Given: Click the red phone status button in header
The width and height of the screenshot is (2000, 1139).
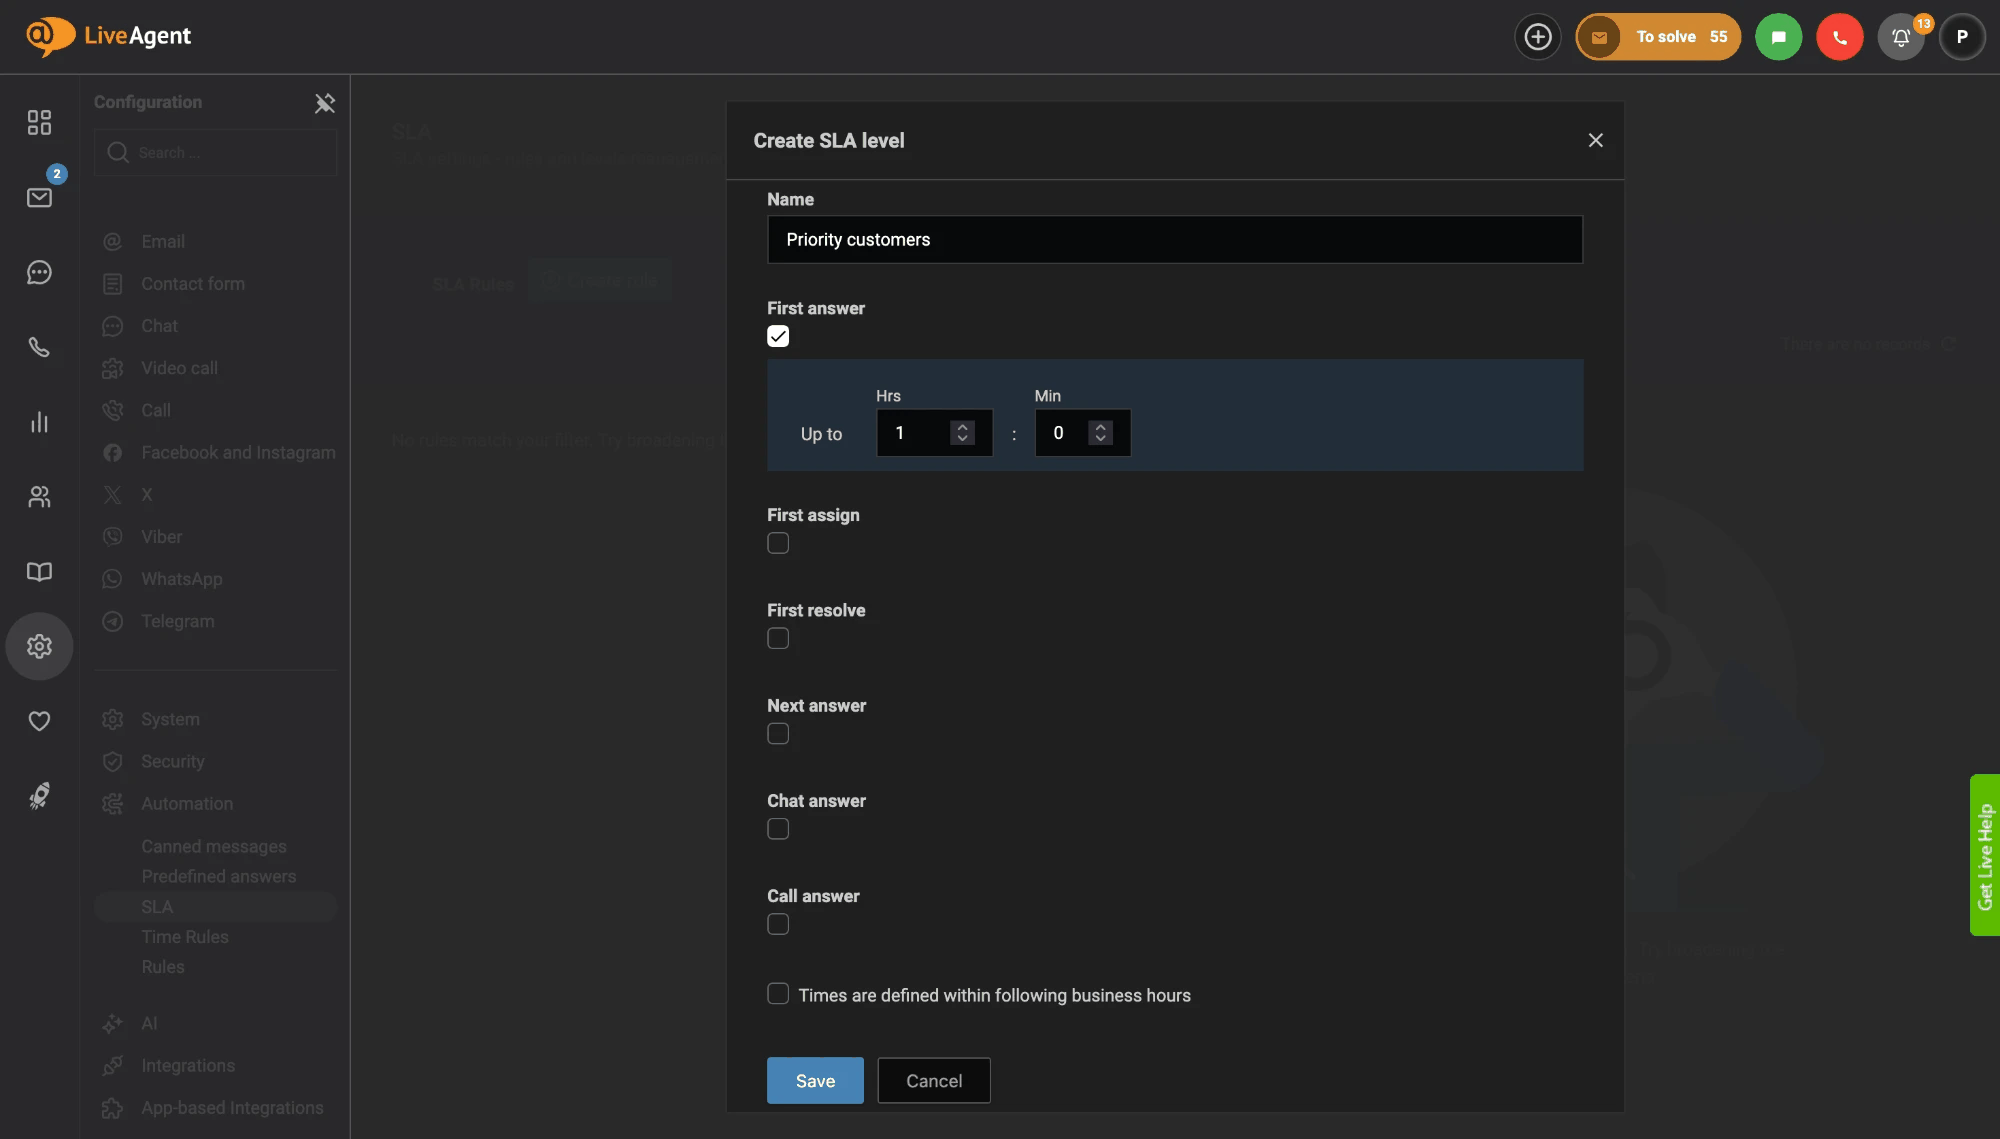Looking at the screenshot, I should click(x=1840, y=37).
